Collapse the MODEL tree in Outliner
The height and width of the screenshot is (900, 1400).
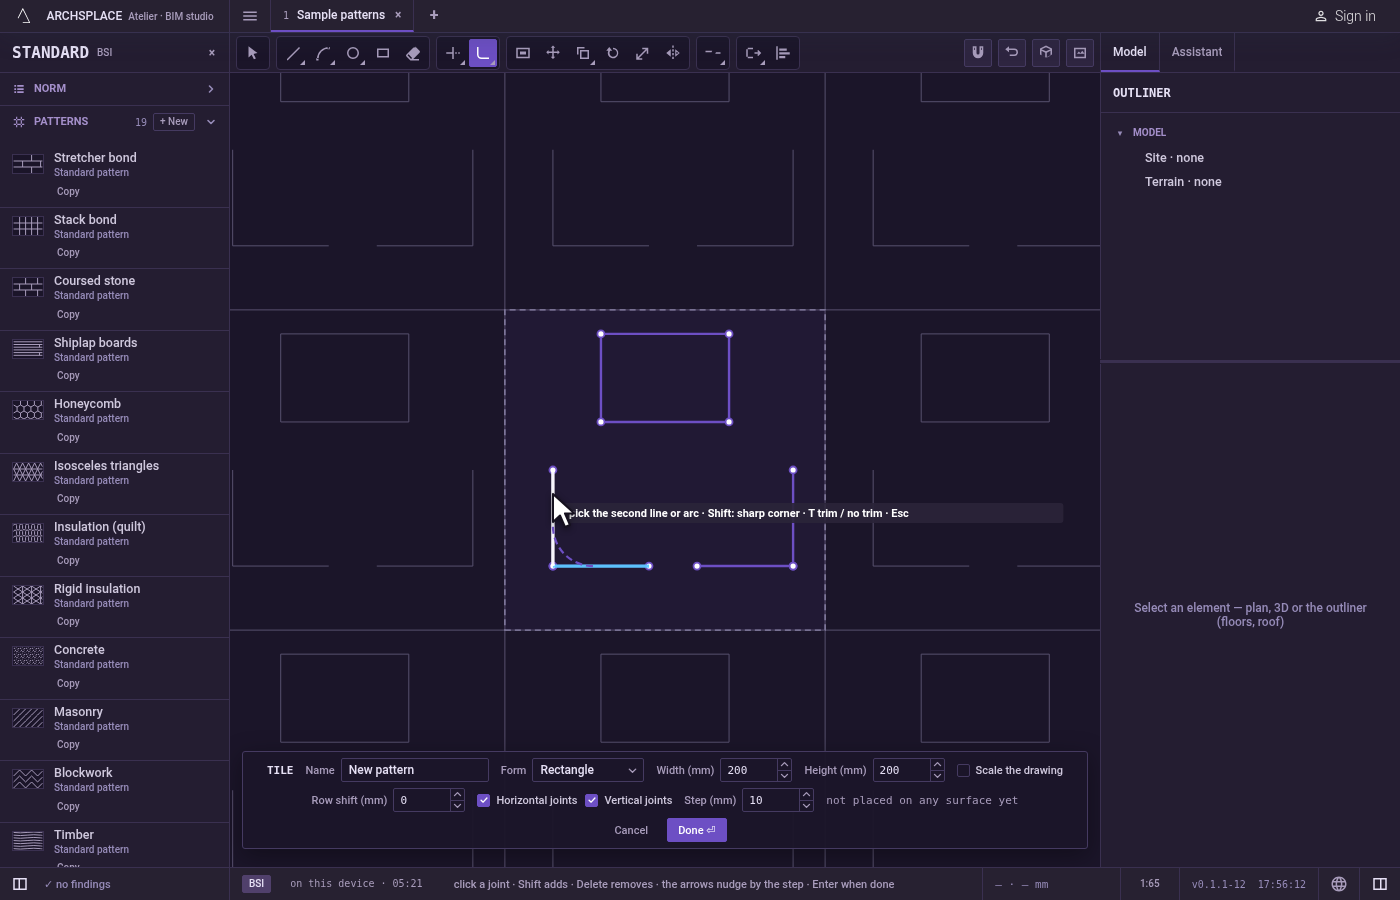1120,133
